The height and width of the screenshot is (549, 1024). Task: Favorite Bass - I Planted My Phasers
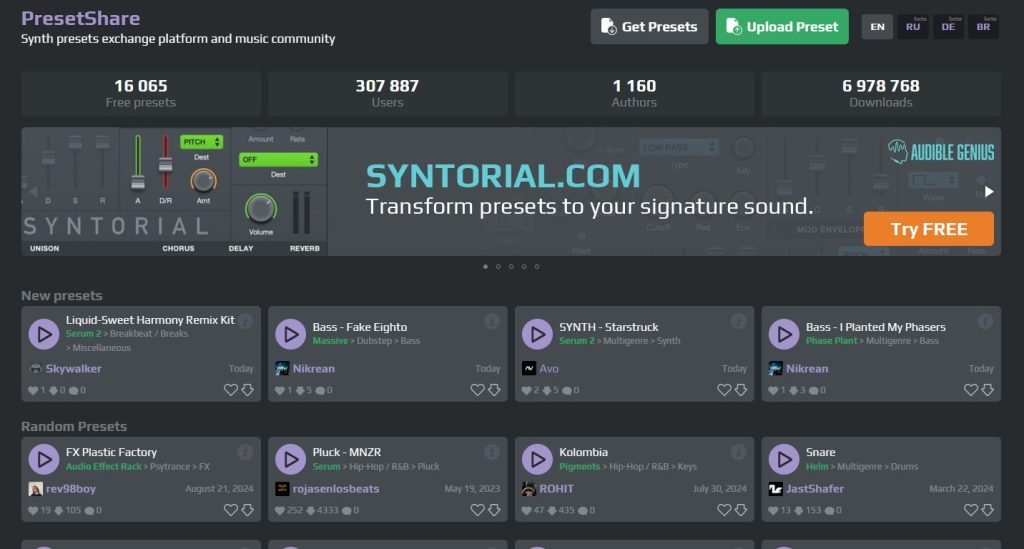click(x=971, y=390)
